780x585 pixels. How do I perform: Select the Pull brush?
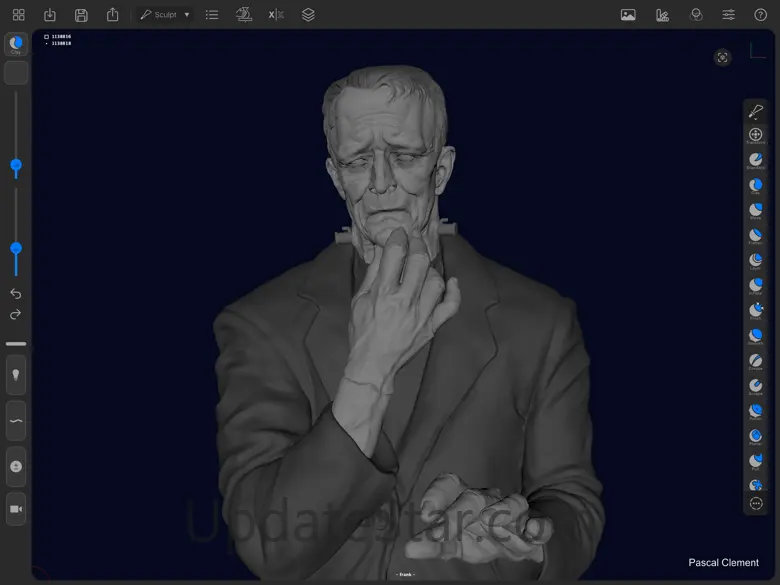pos(756,462)
